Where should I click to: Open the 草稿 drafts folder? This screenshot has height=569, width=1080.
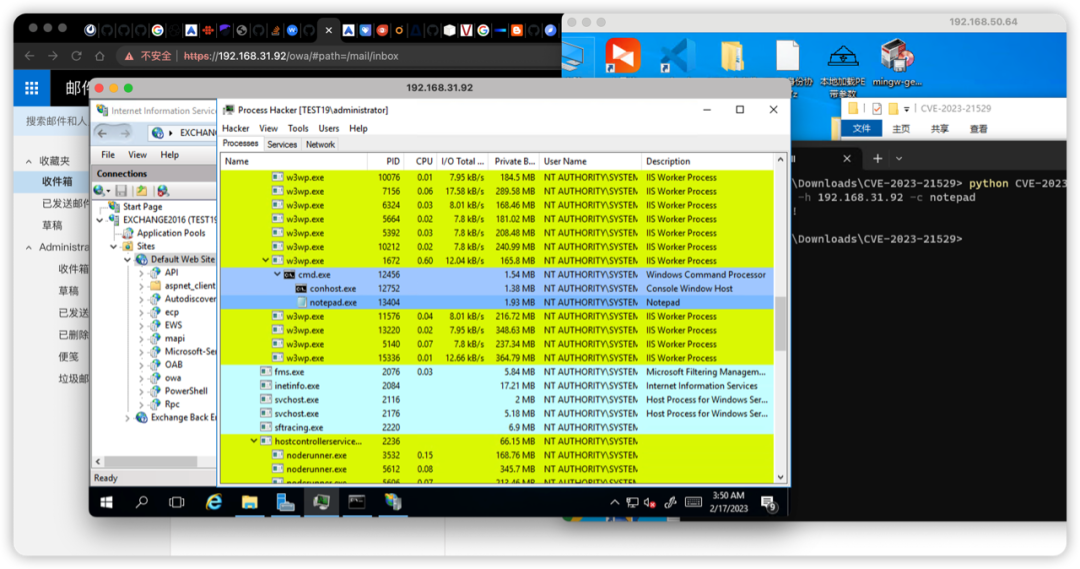tap(52, 225)
